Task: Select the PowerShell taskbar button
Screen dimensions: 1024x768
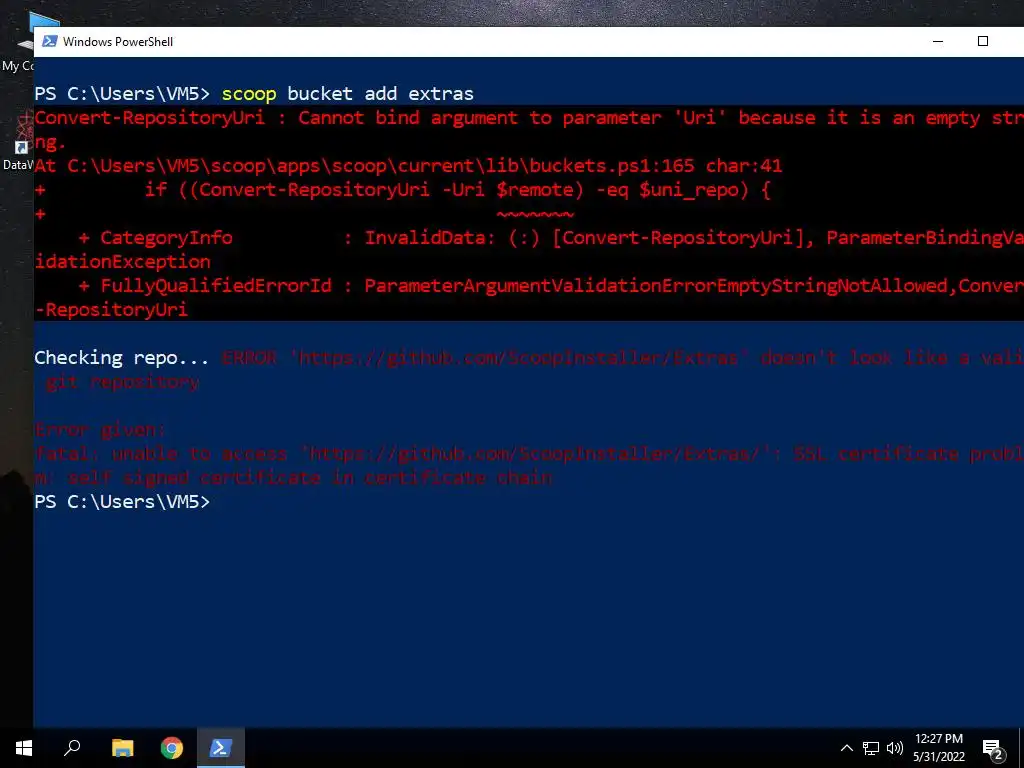Action: 221,748
